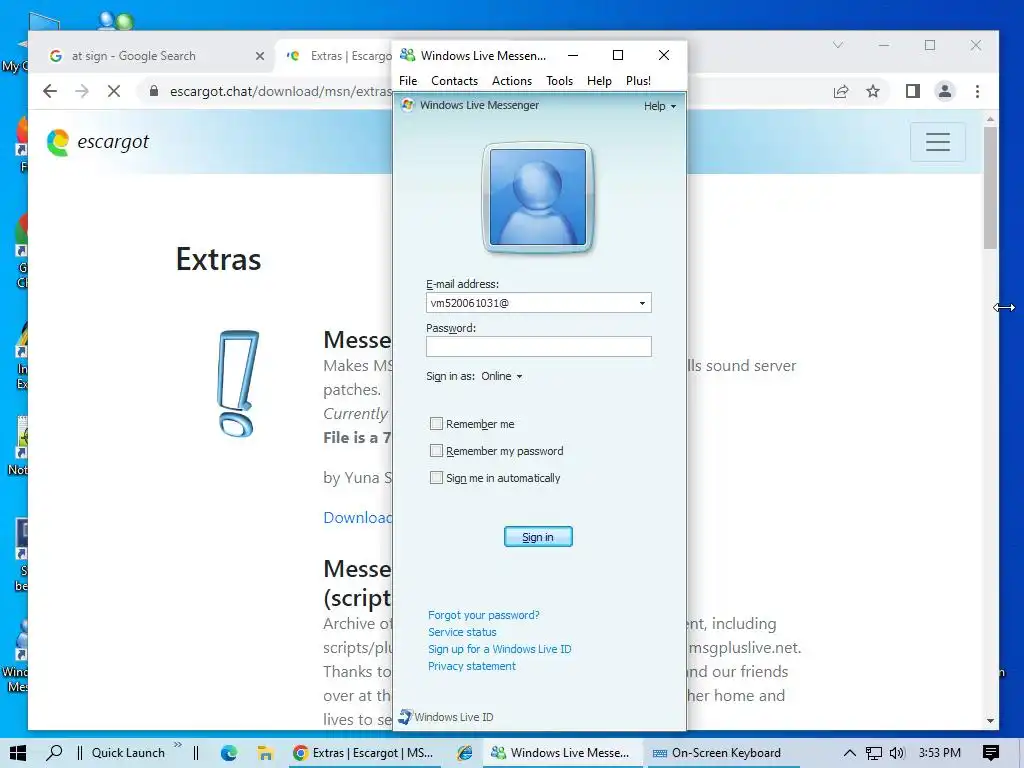Click the Password input field
This screenshot has height=768, width=1024.
[538, 347]
